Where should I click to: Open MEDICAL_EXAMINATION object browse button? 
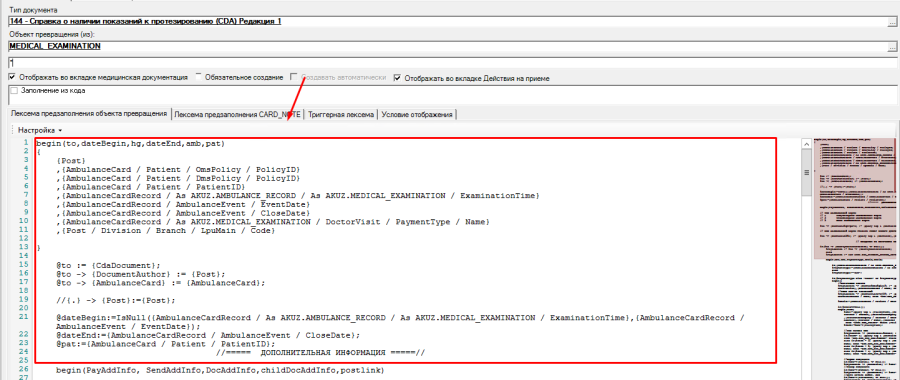(x=892, y=46)
